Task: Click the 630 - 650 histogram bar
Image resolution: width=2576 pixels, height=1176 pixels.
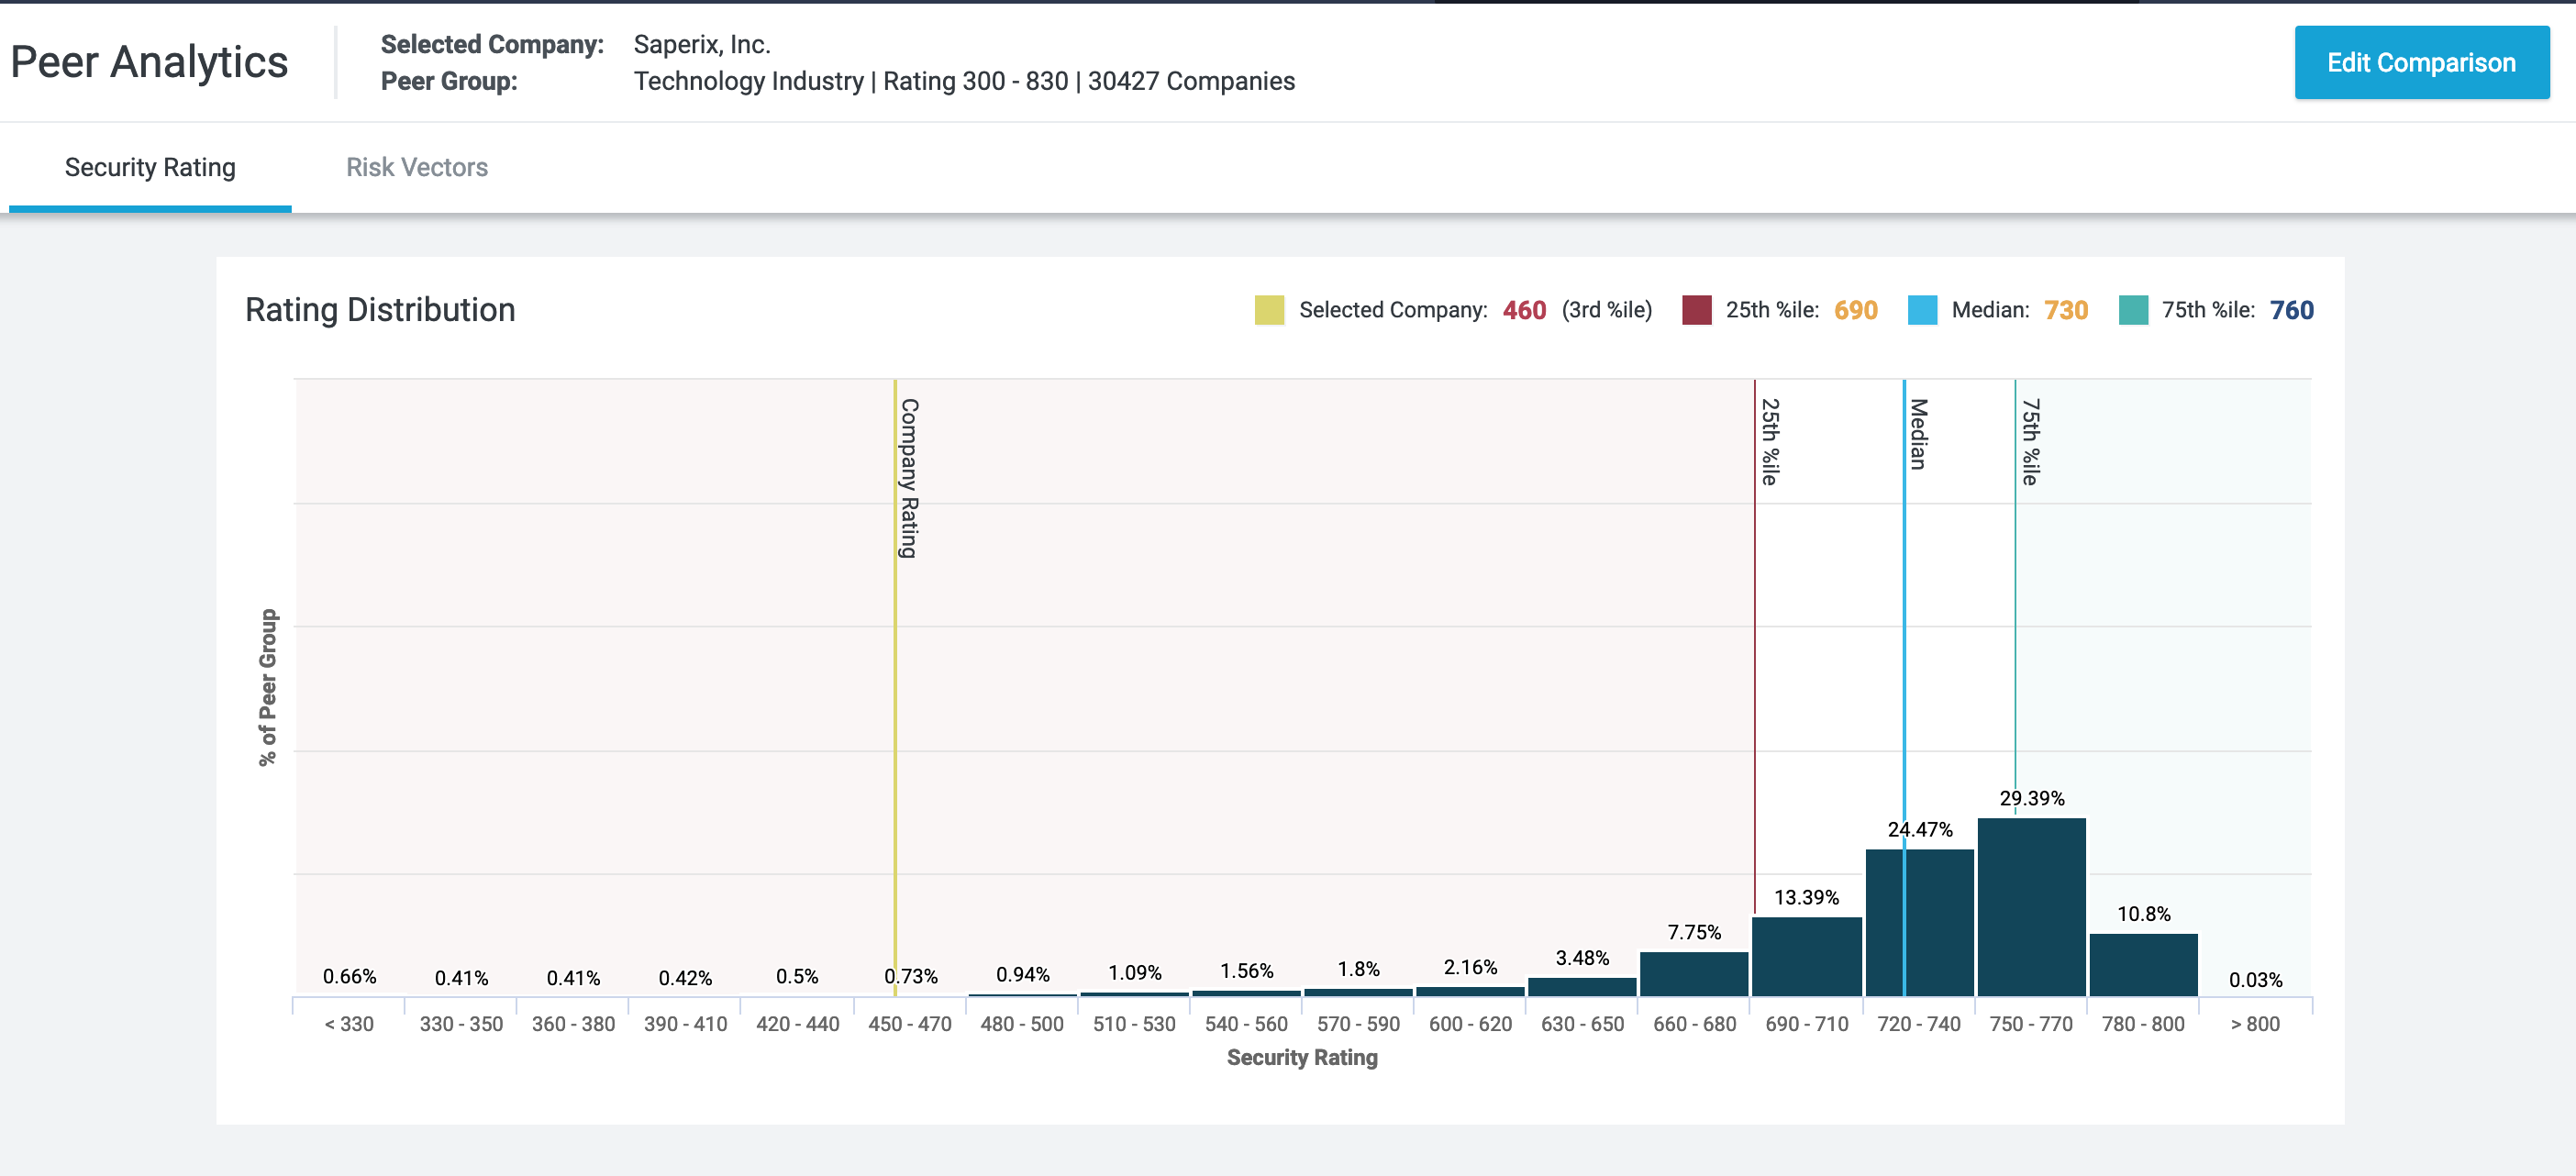Action: [1582, 986]
